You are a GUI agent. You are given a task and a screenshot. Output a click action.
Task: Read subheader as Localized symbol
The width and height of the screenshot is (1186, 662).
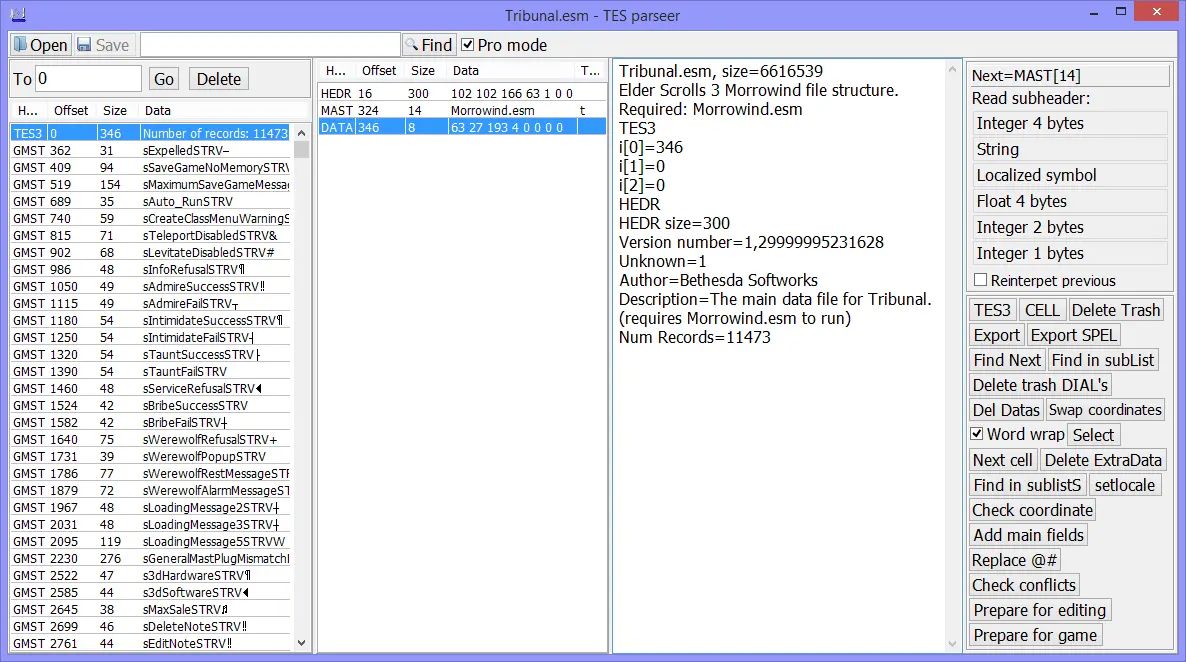click(x=1070, y=176)
